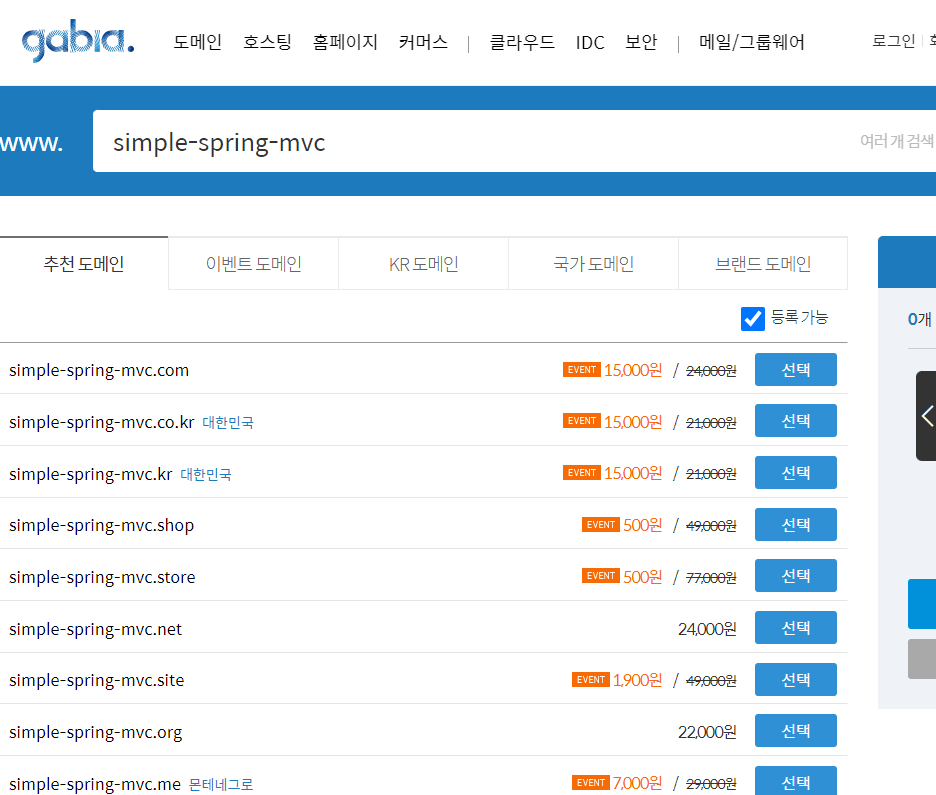This screenshot has width=936, height=795.
Task: Click the EVENT badge on .me row
Action: 591,782
